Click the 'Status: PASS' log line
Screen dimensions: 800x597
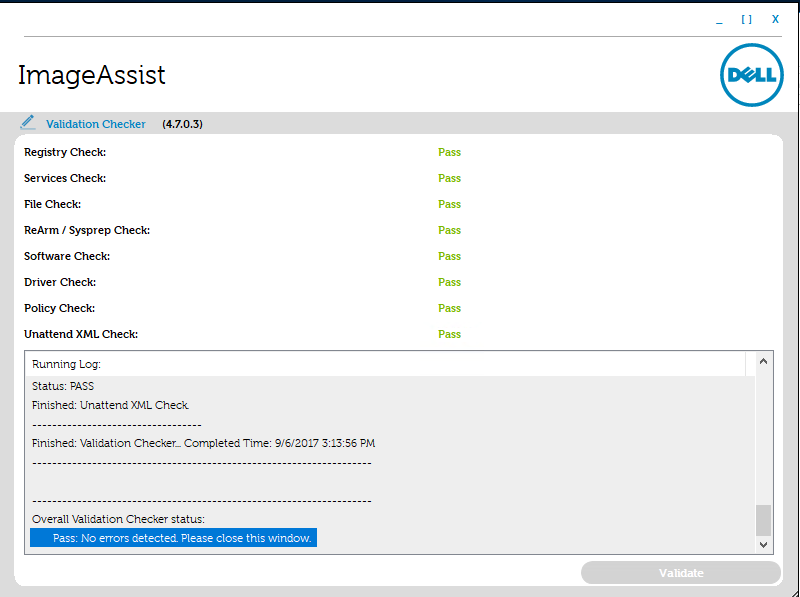(x=63, y=386)
